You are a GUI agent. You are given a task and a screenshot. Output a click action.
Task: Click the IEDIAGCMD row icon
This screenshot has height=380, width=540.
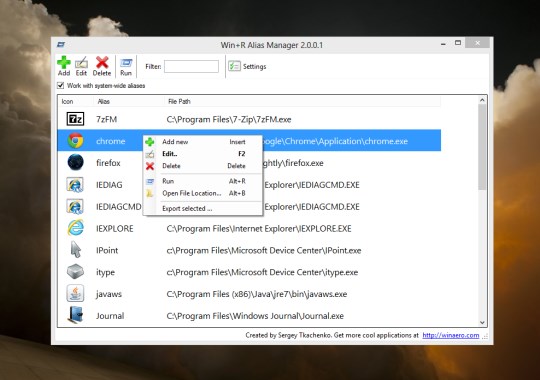point(75,206)
